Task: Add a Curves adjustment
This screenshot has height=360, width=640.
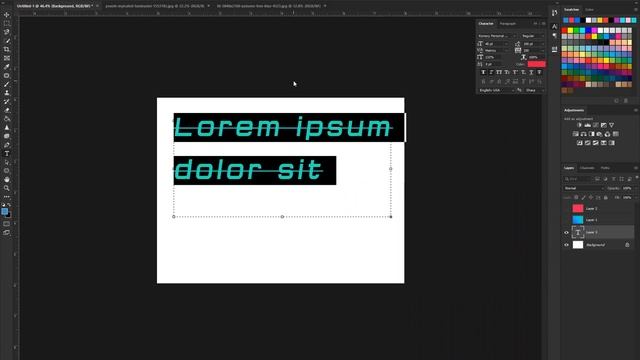Action: point(596,125)
